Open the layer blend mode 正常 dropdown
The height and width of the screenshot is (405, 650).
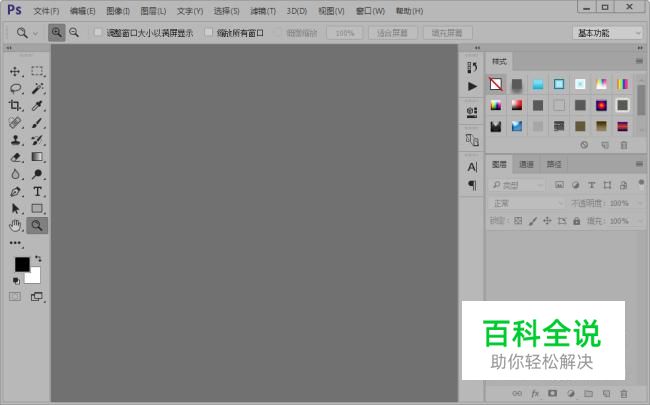coord(526,203)
